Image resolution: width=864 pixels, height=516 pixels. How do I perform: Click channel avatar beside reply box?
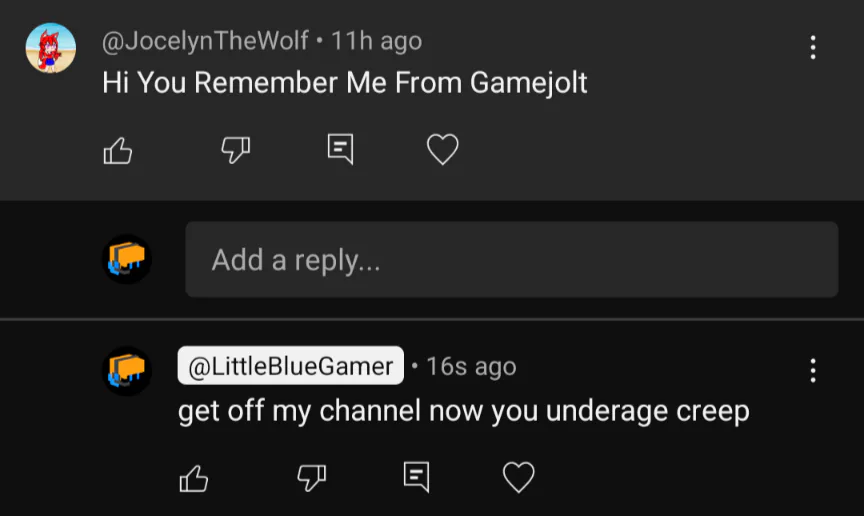tap(127, 259)
